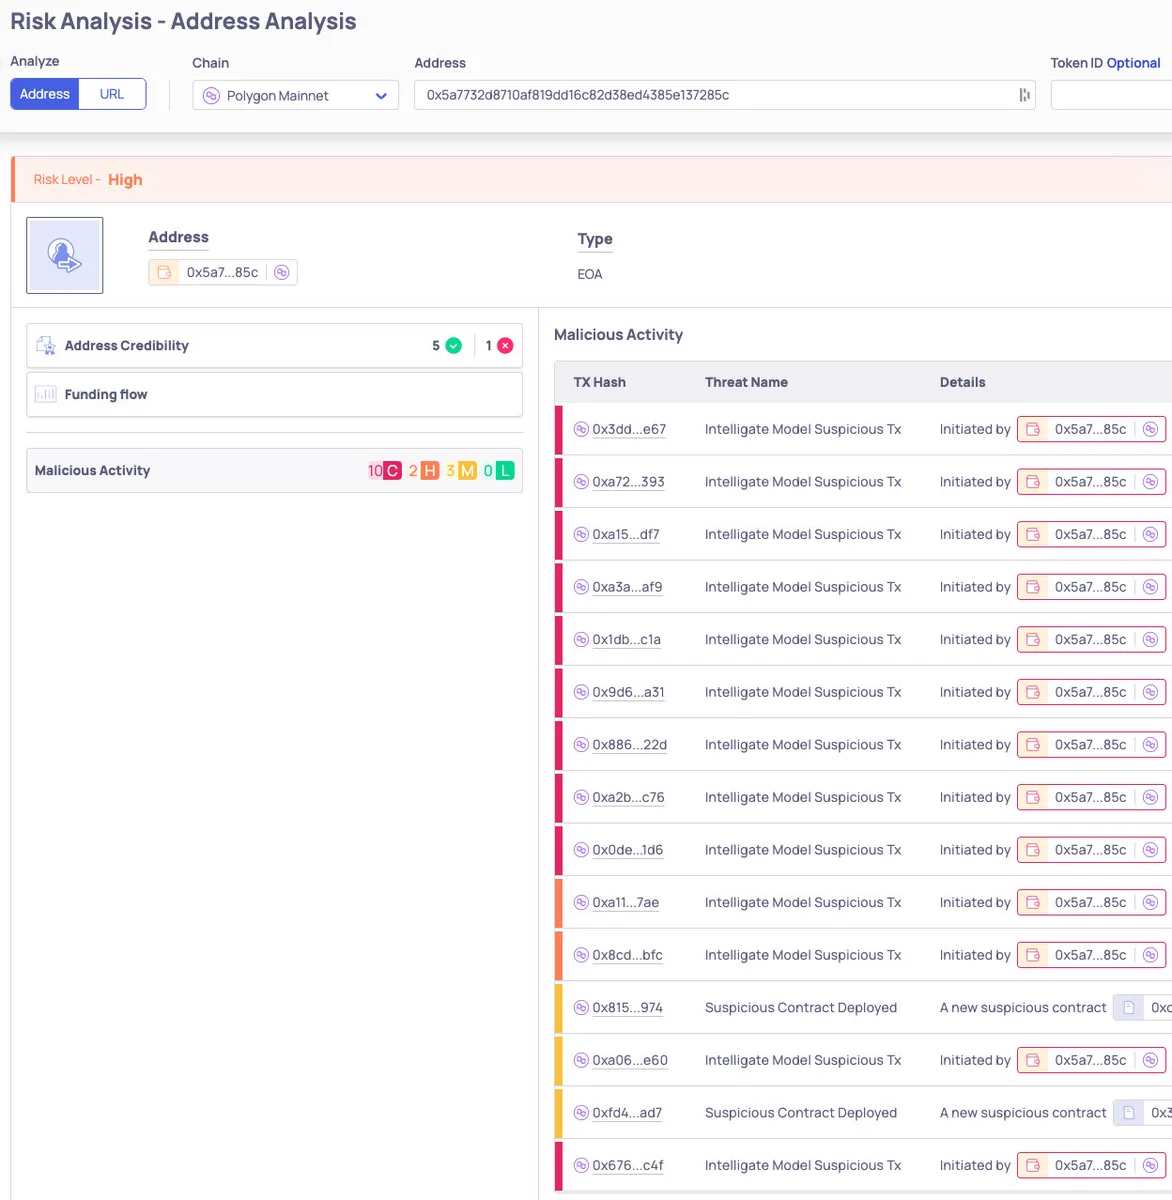Click Polygon icon at end of 0x8cd...bfc row

pos(1150,955)
